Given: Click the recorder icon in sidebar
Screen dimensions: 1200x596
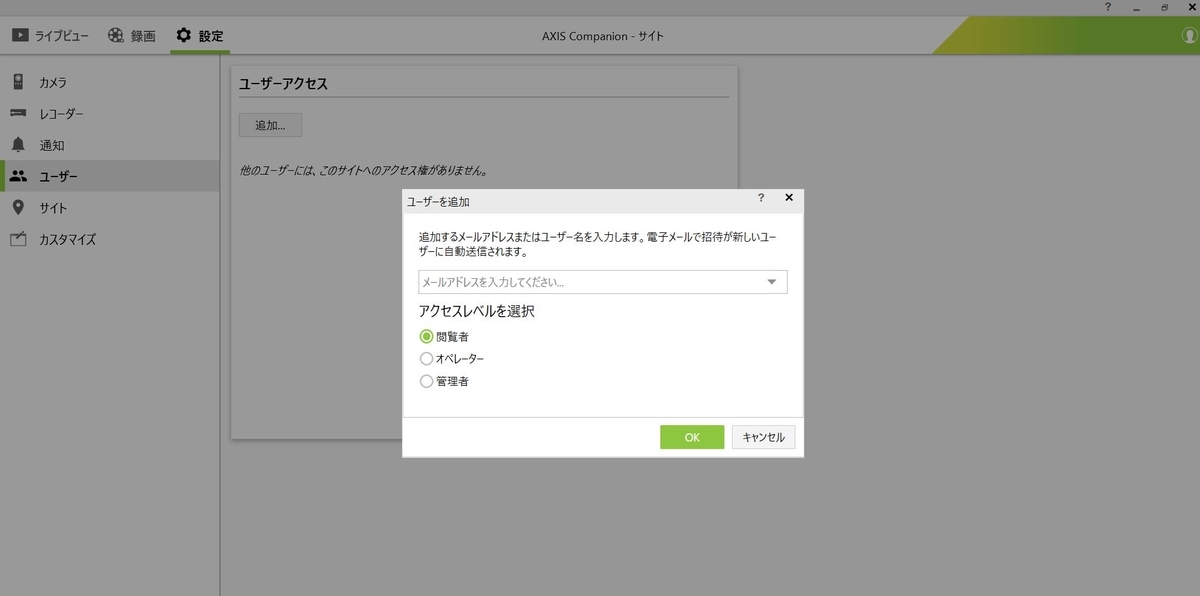Looking at the screenshot, I should 18,113.
